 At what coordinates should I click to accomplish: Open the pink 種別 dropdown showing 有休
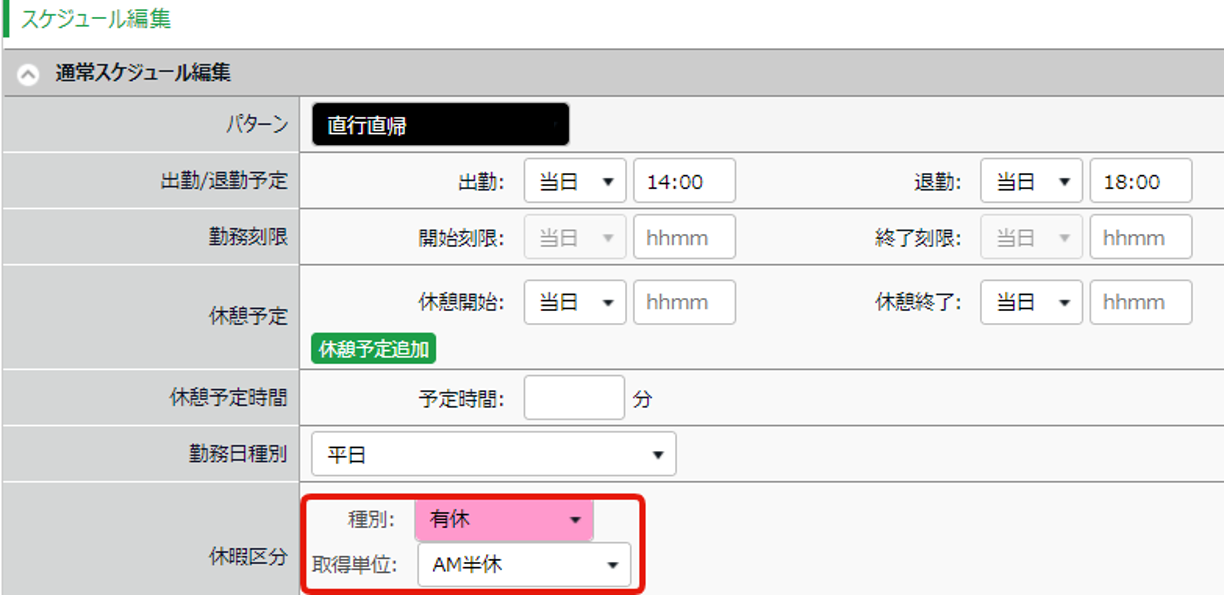(504, 520)
